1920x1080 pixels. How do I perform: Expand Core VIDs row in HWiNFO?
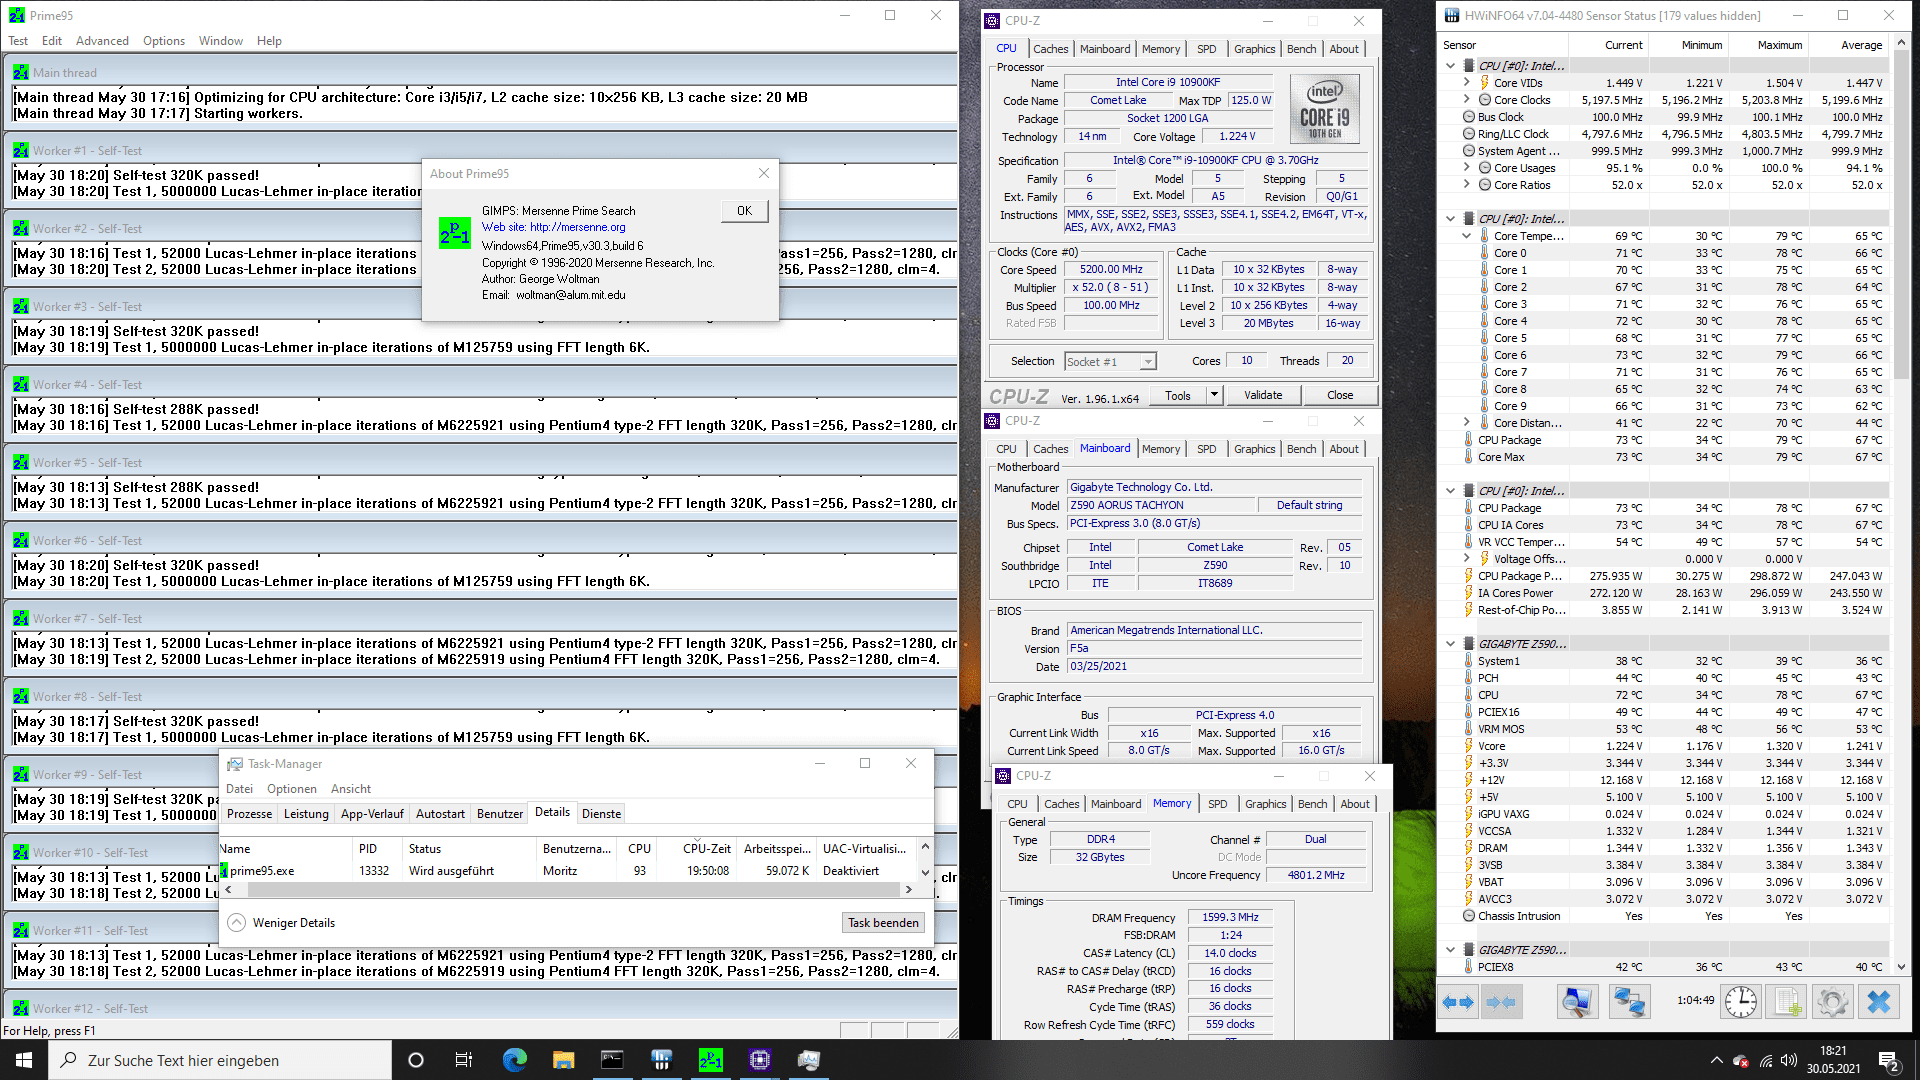pyautogui.click(x=1467, y=83)
